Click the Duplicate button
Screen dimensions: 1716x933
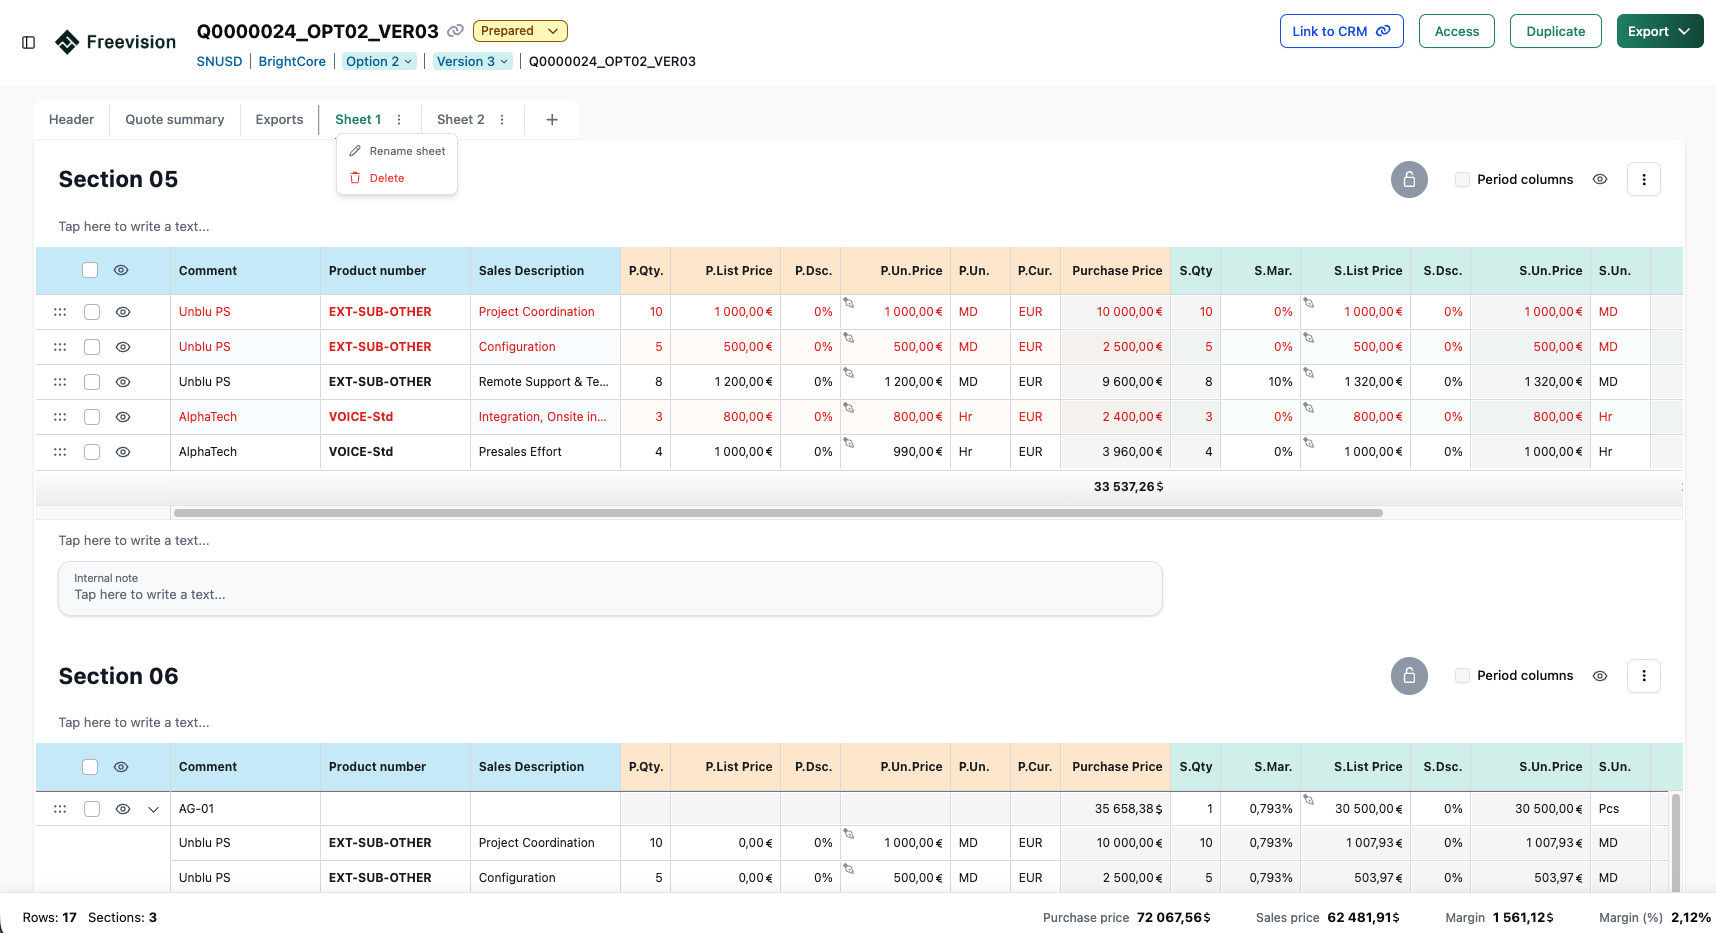coord(1555,31)
